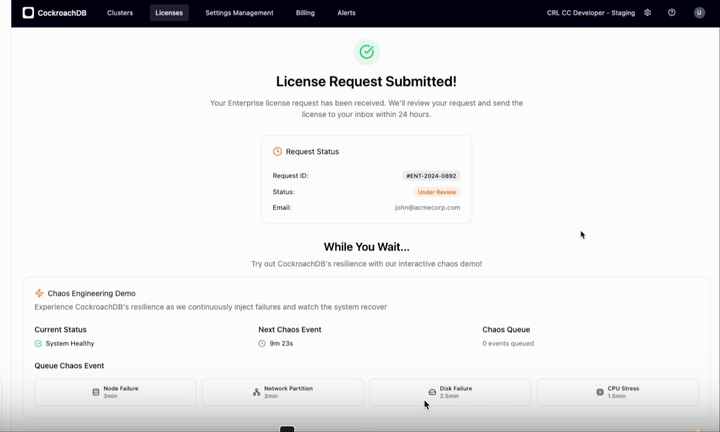Select the Licenses tab
This screenshot has height=432, width=720.
coord(169,13)
